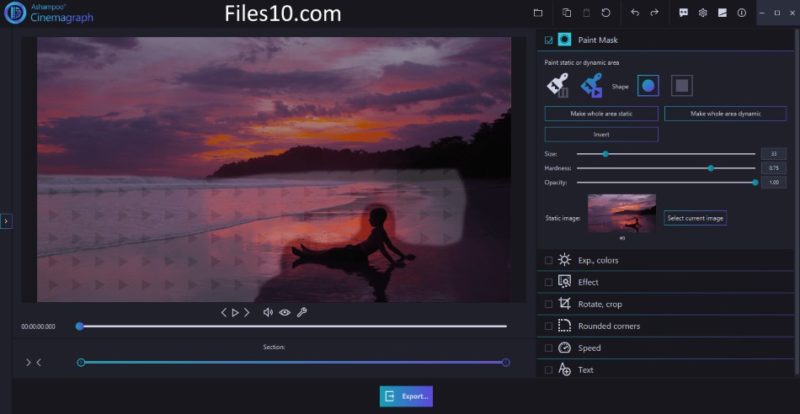This screenshot has width=800, height=414.
Task: Enable the Effect checkbox
Action: pyautogui.click(x=548, y=282)
